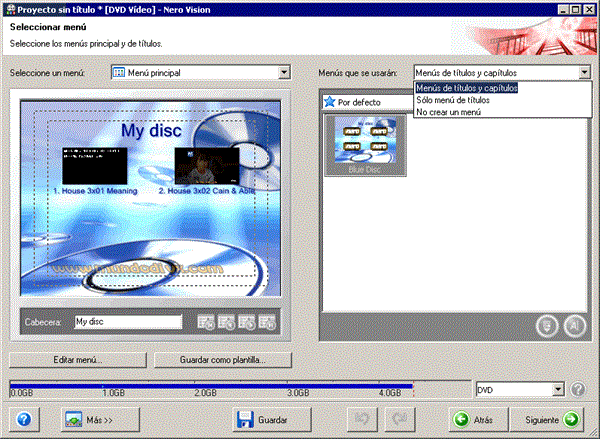Click the third icon right of Cabecera field
The height and width of the screenshot is (439, 600).
click(x=247, y=322)
